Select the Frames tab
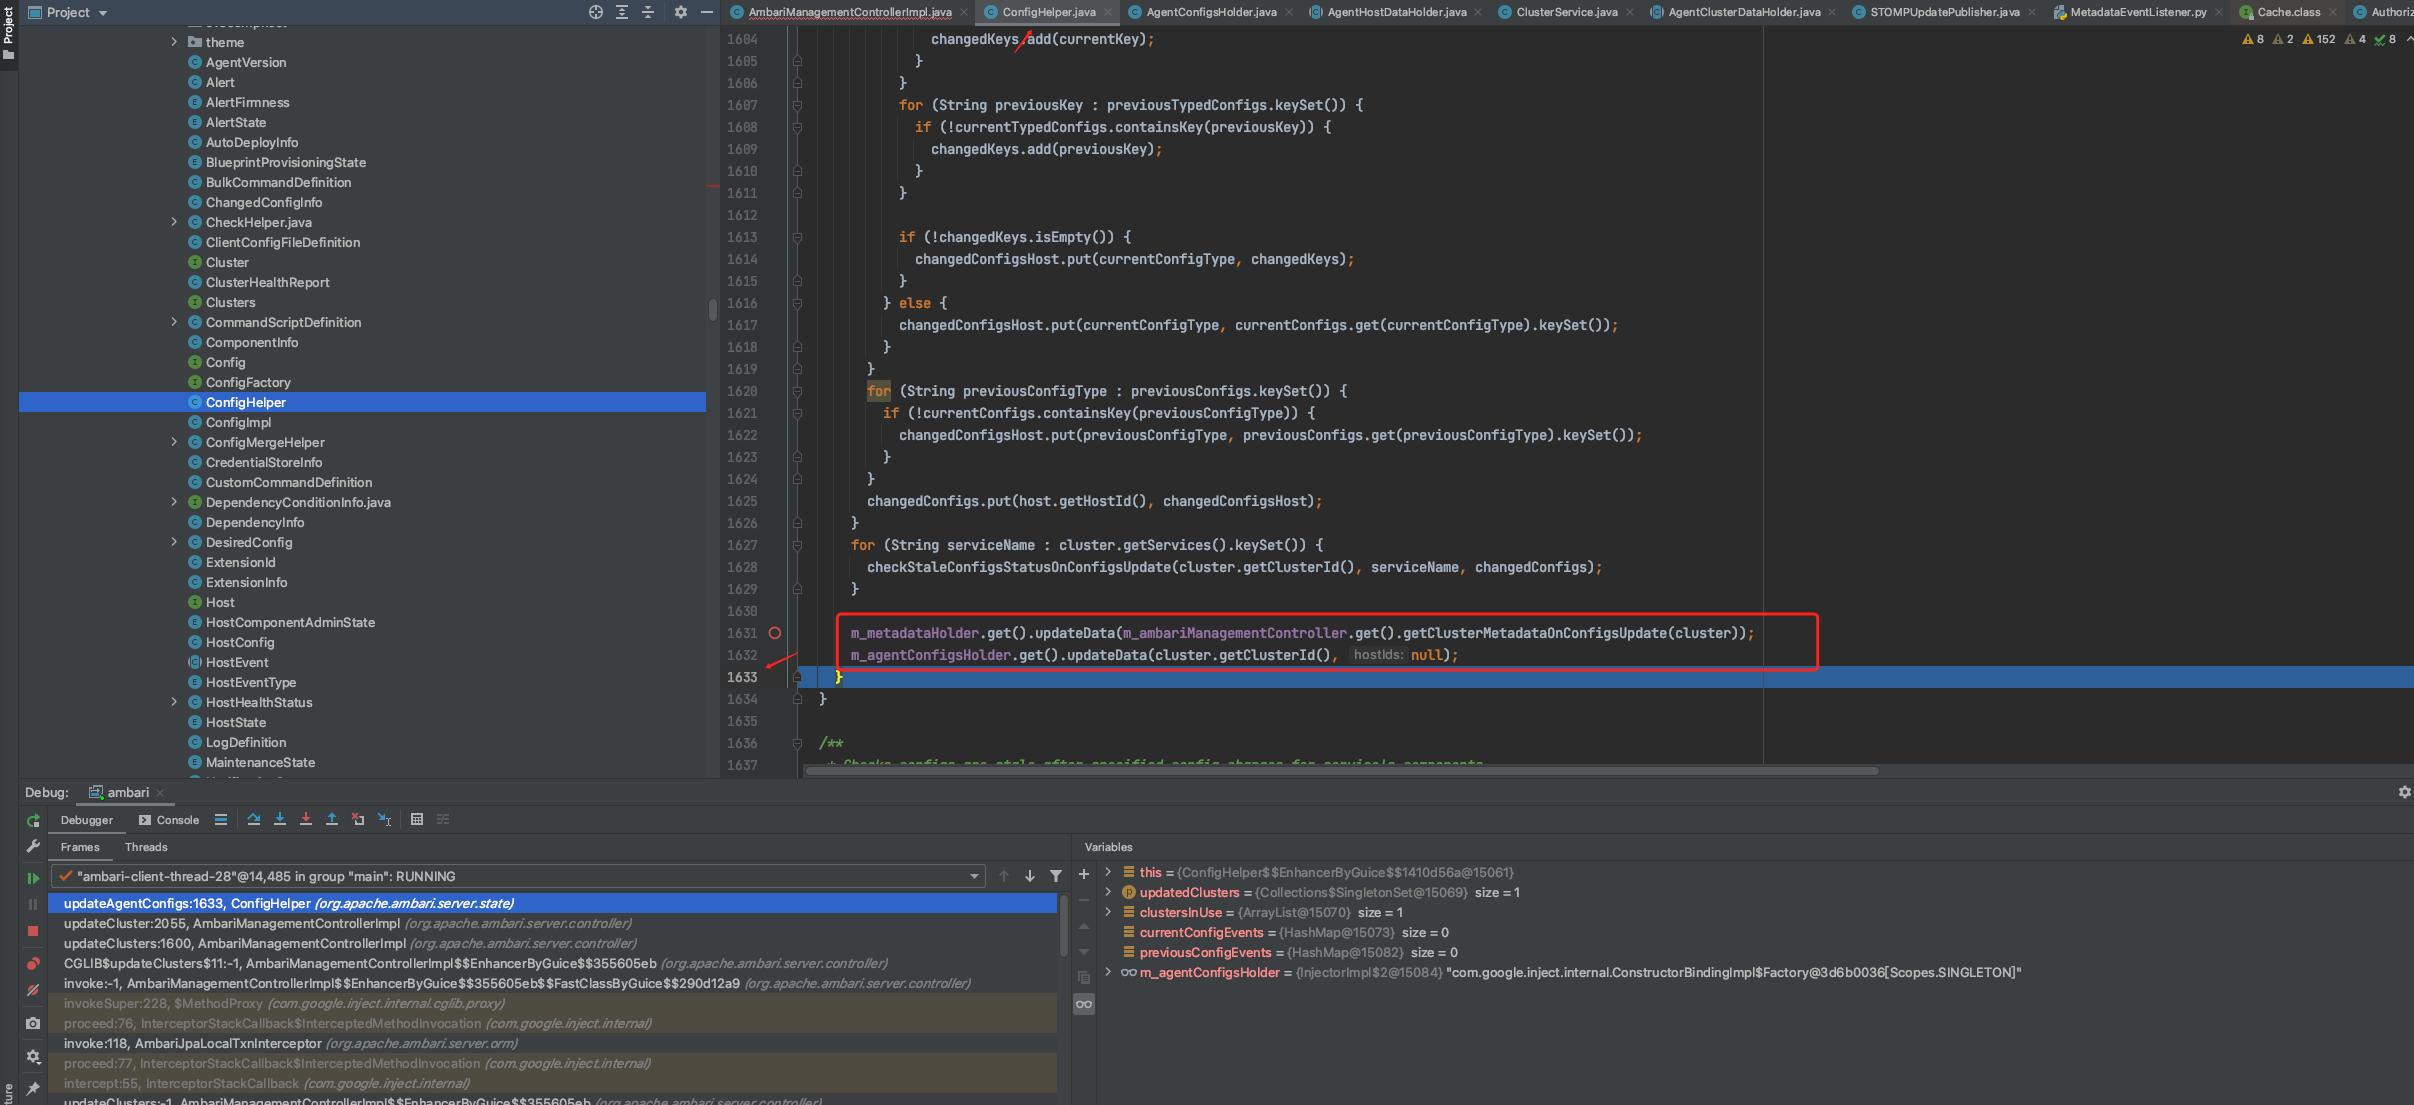The width and height of the screenshot is (2414, 1105). pos(80,847)
